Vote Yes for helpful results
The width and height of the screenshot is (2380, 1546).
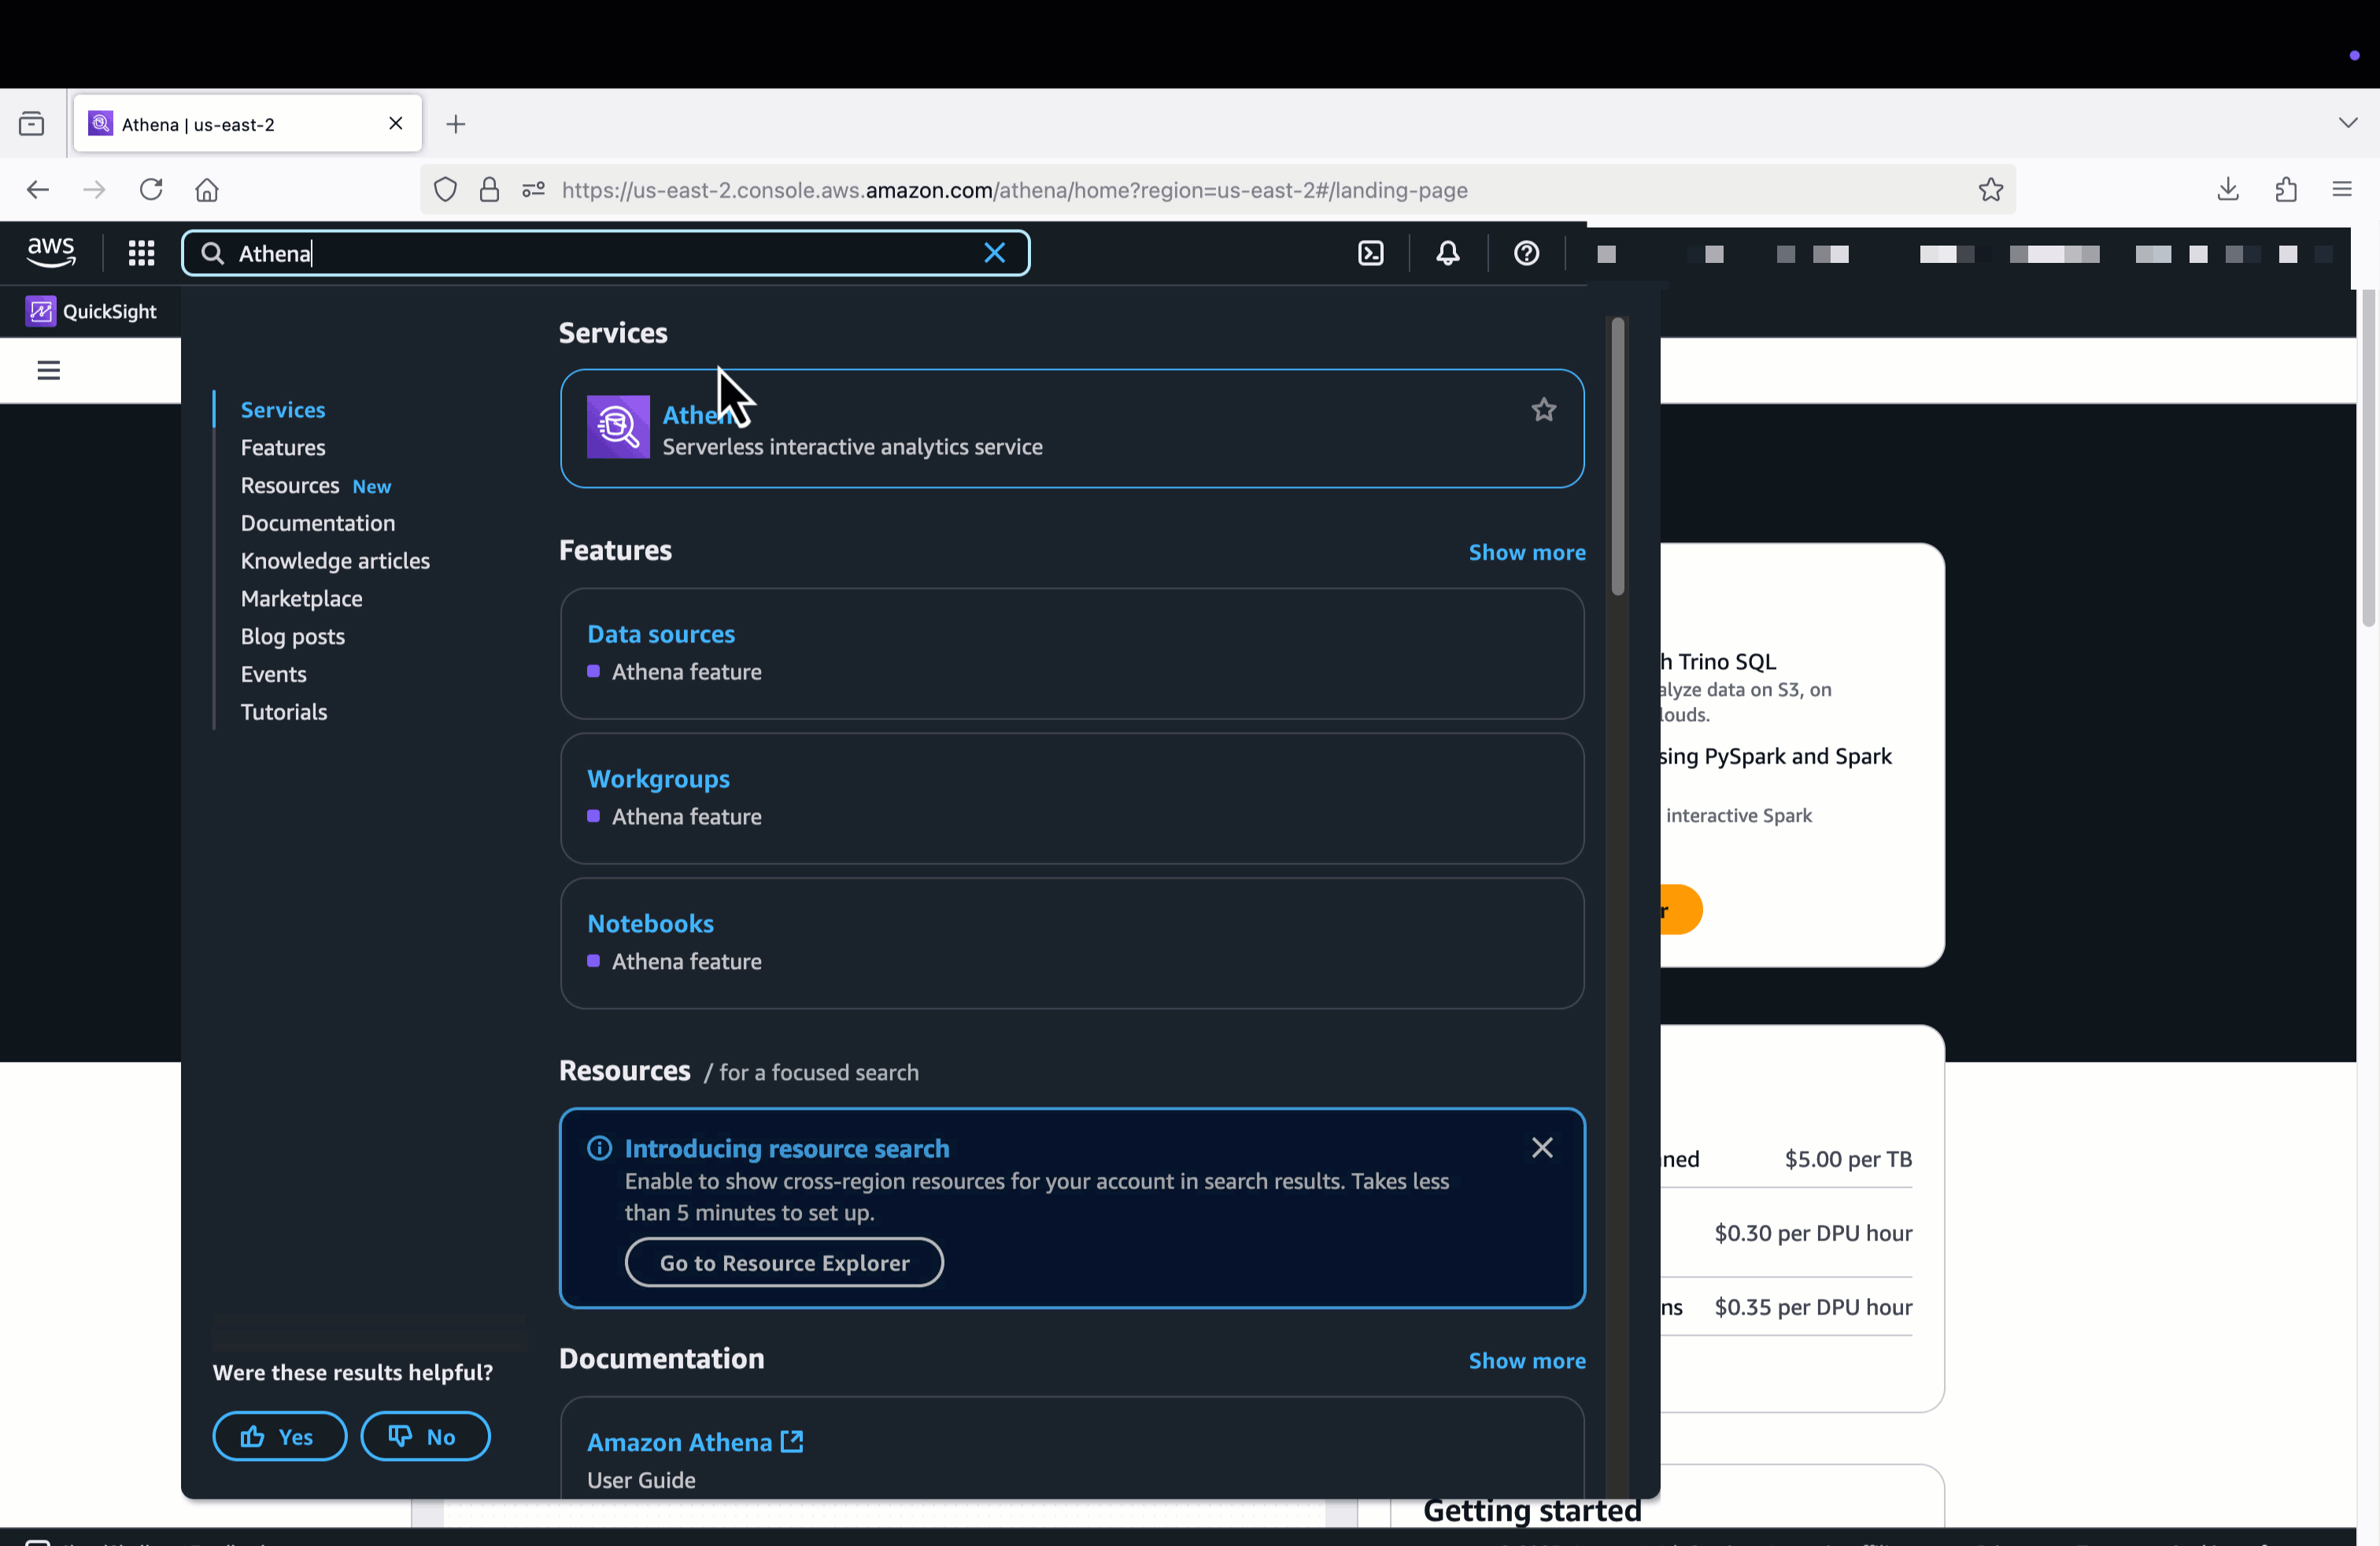point(279,1436)
